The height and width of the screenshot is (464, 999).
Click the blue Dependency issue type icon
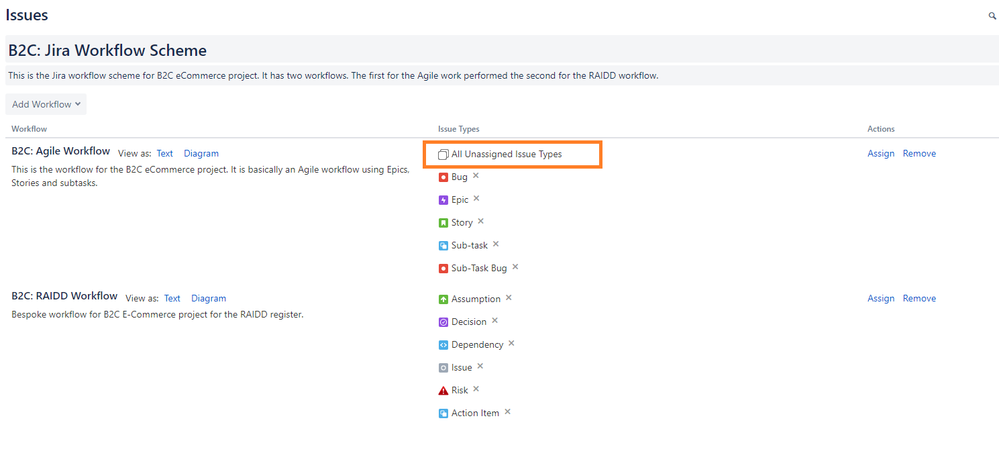pos(443,345)
